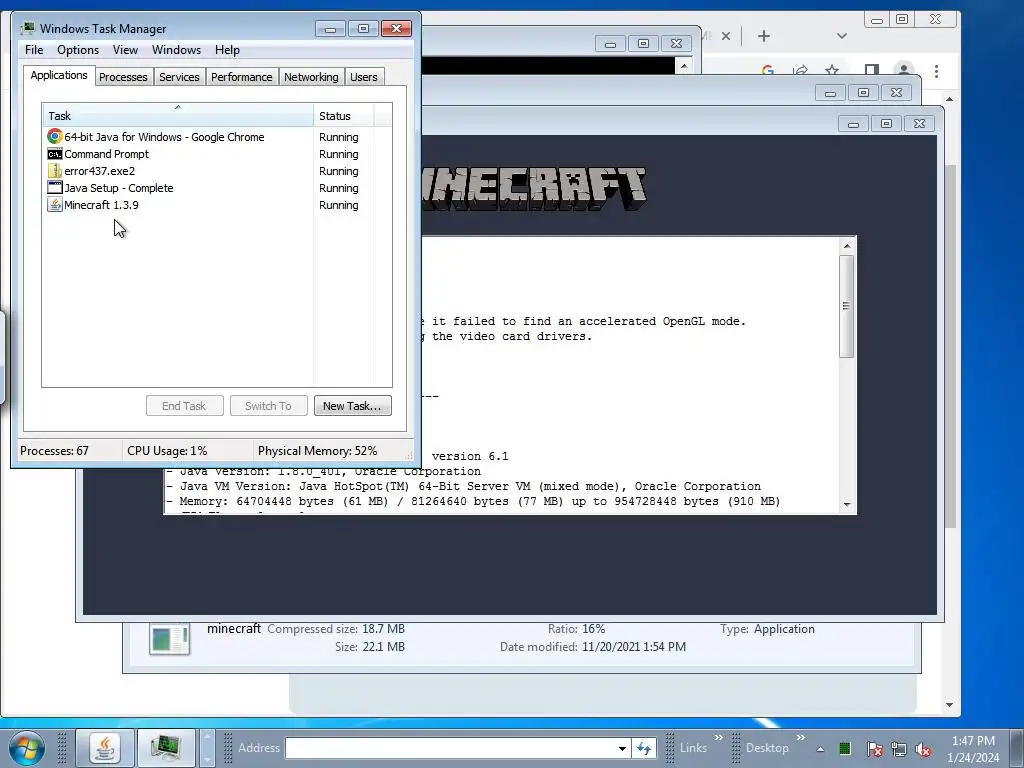
Task: Click the crash report scrollbar thumb
Action: point(846,306)
